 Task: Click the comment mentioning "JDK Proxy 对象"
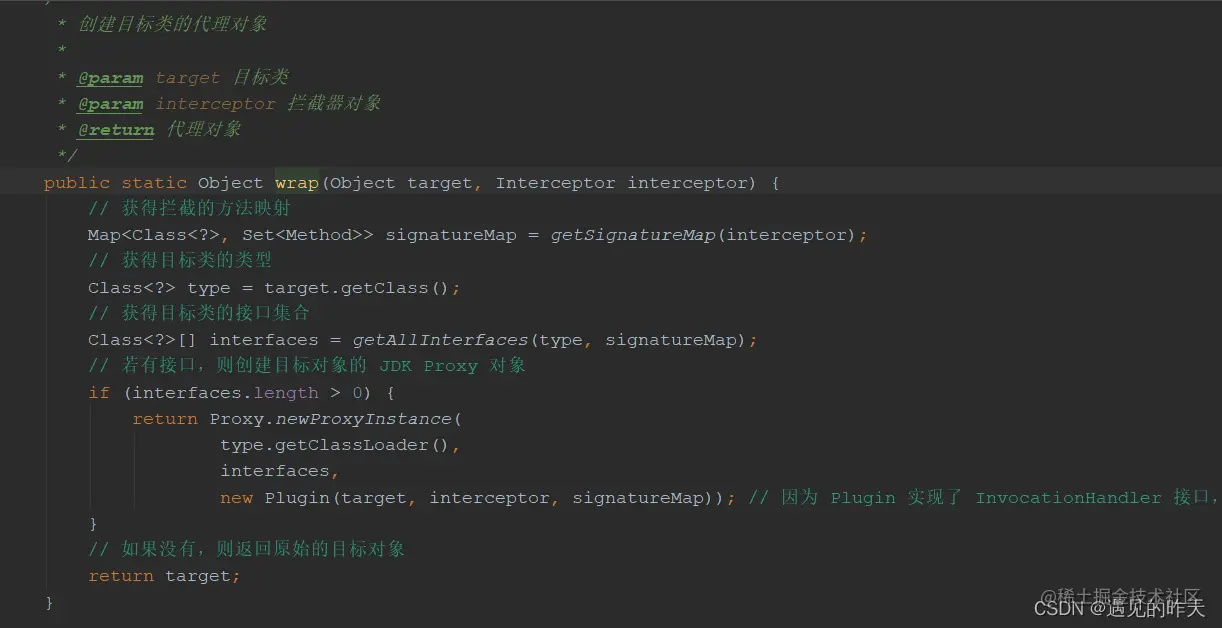(x=307, y=365)
